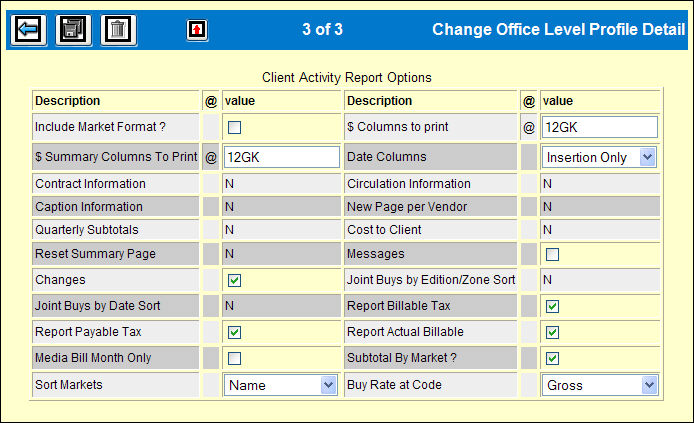
Task: Enable the Include Market Format checkbox
Action: (235, 127)
